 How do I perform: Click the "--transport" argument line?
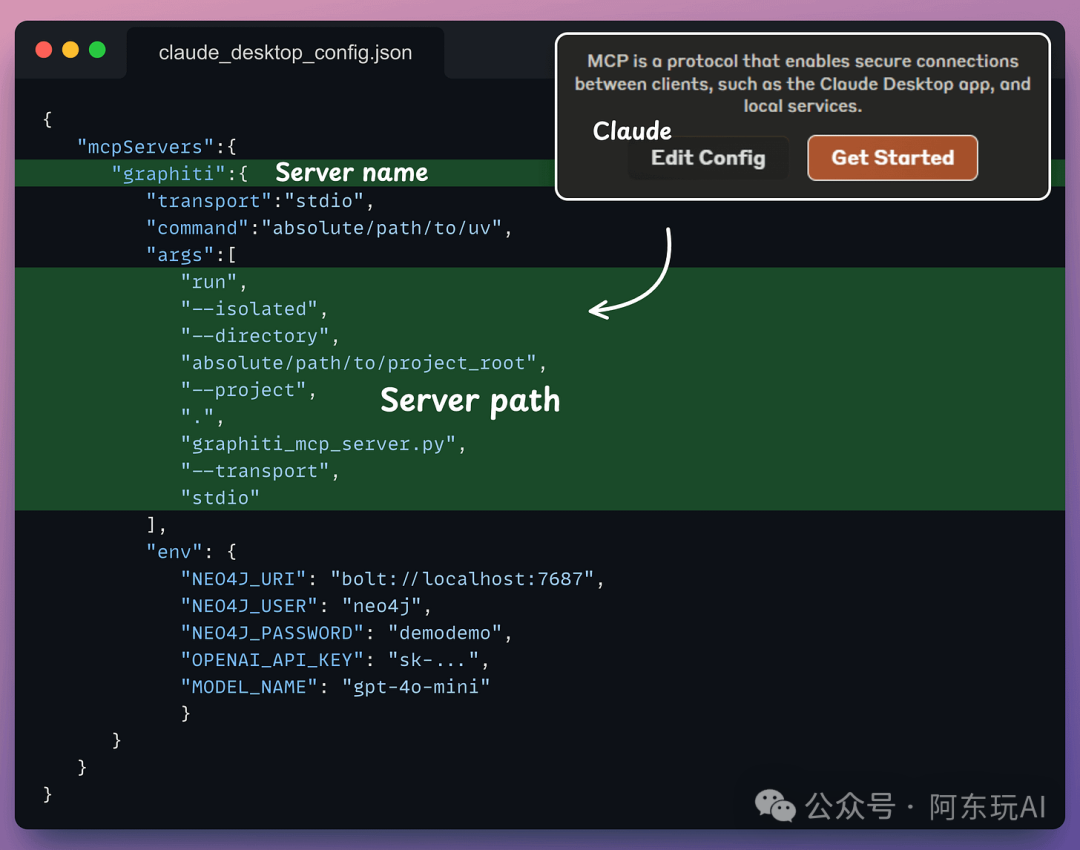(x=260, y=470)
